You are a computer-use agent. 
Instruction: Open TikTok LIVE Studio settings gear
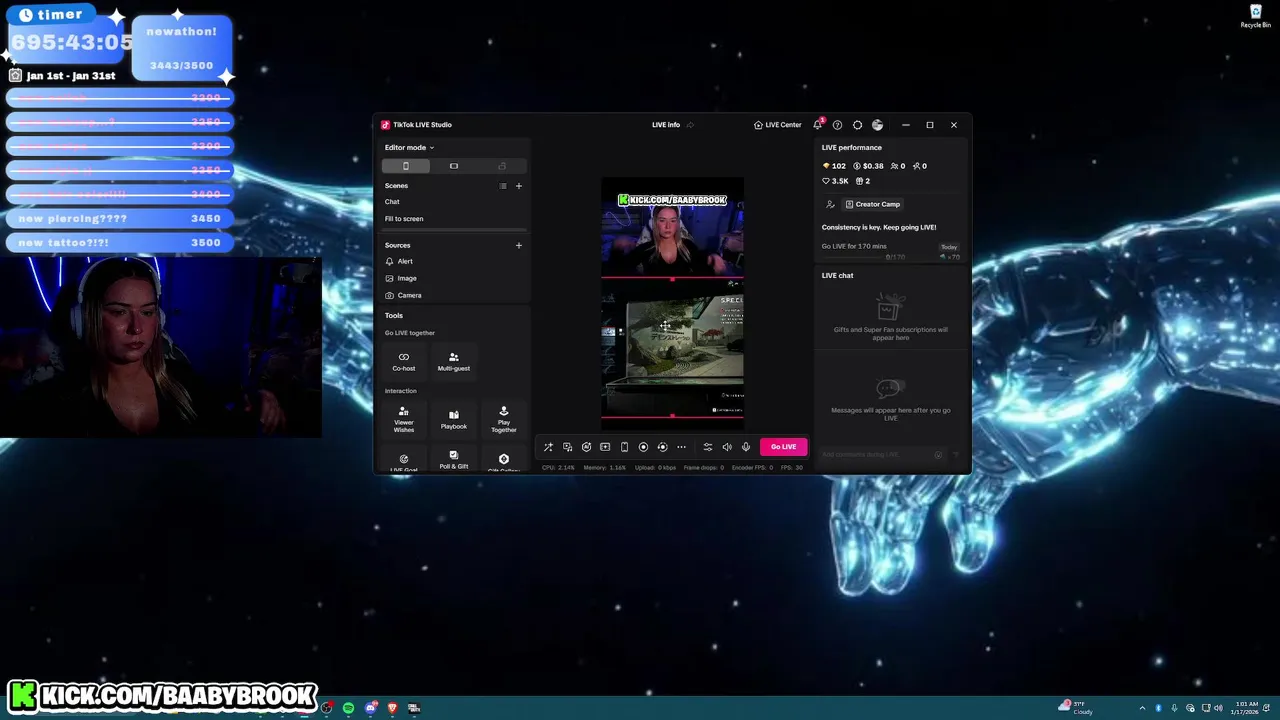click(x=857, y=125)
